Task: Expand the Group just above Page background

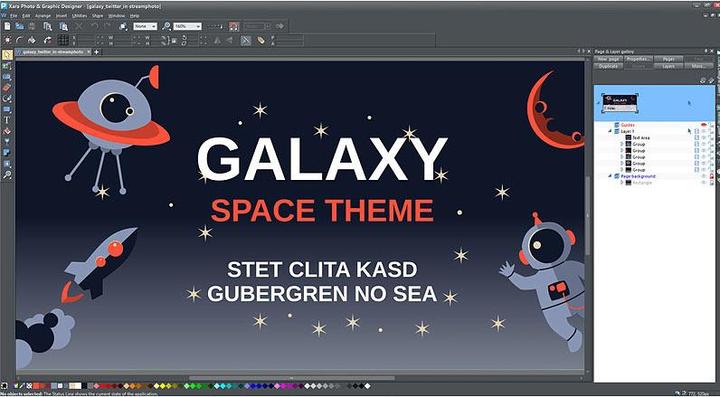Action: [x=622, y=170]
